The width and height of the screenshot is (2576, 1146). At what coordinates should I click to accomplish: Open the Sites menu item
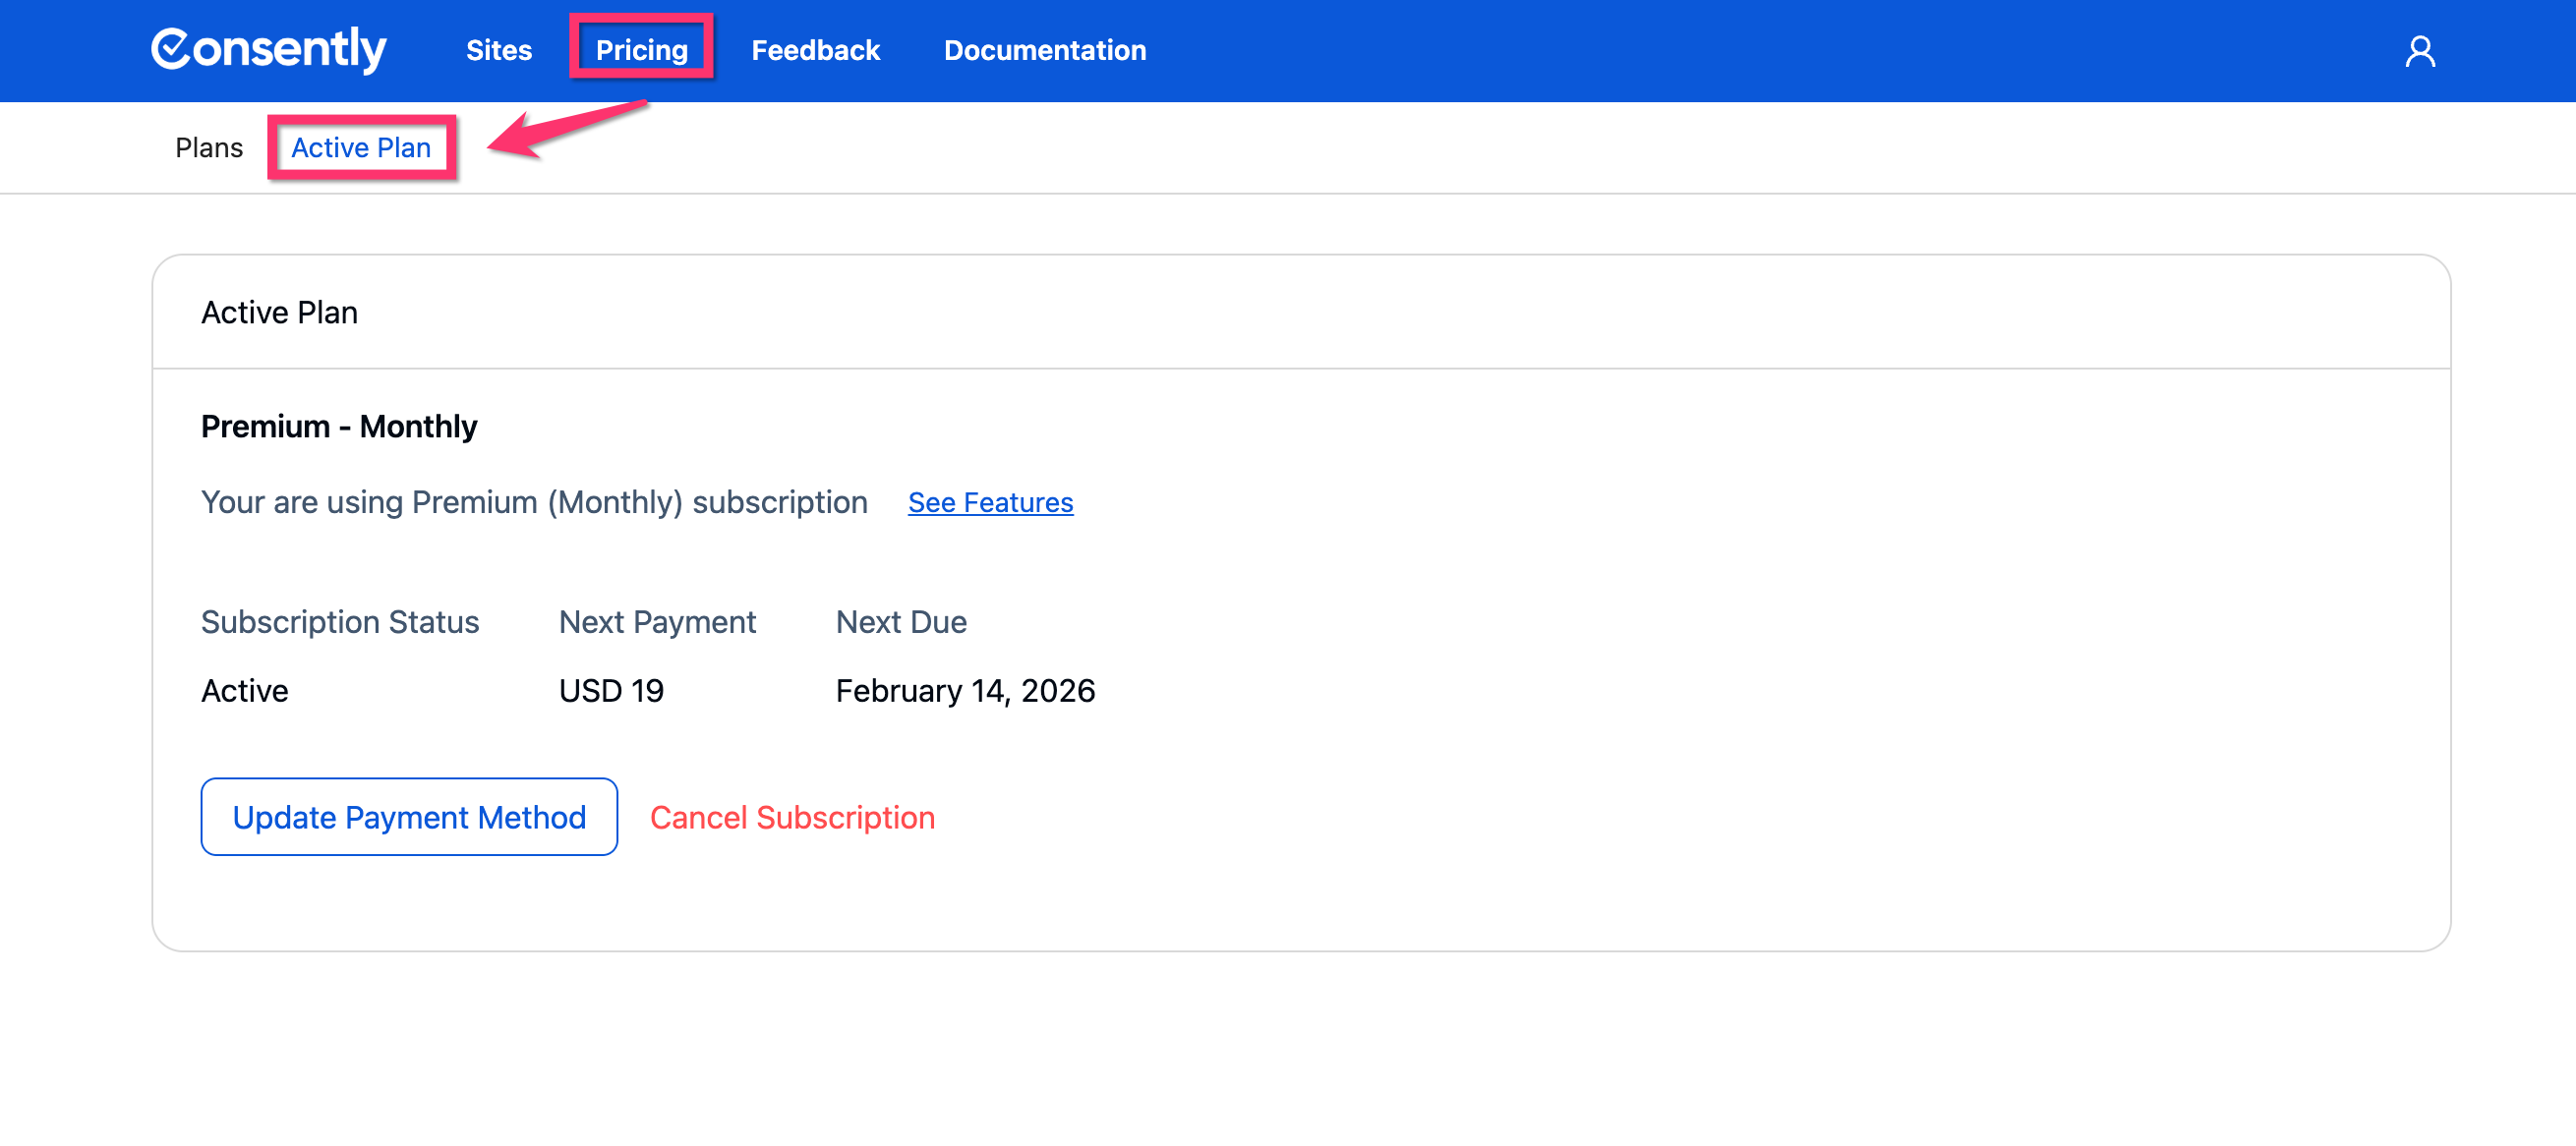[498, 50]
